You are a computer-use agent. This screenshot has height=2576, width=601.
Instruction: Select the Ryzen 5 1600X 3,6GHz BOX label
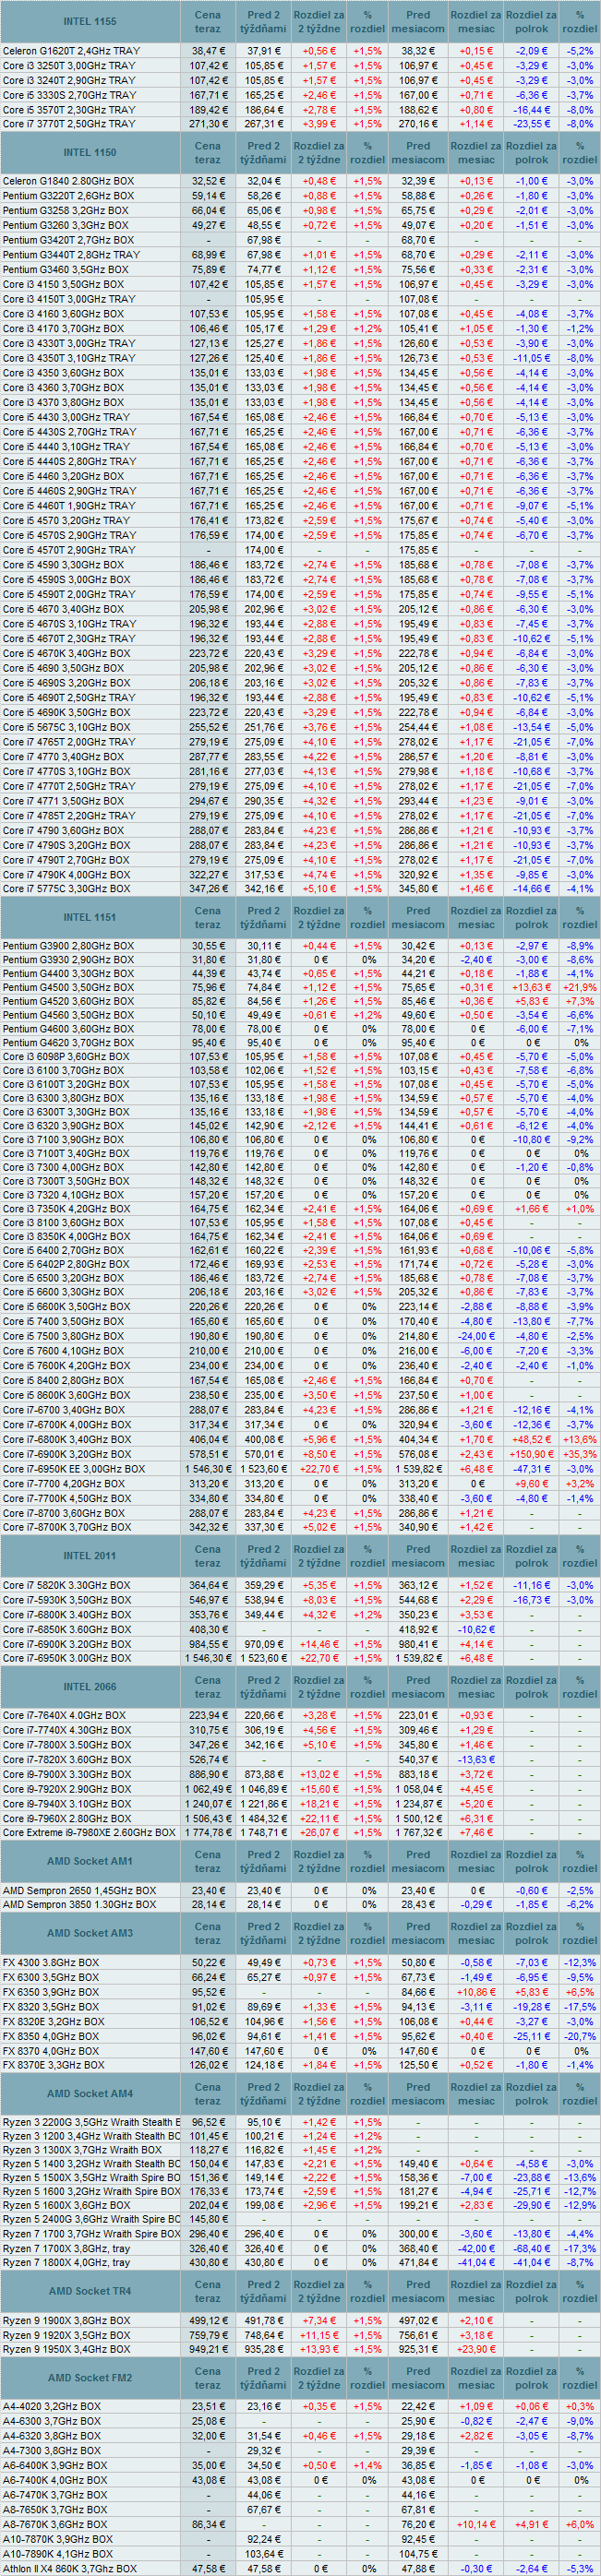pos(67,2205)
